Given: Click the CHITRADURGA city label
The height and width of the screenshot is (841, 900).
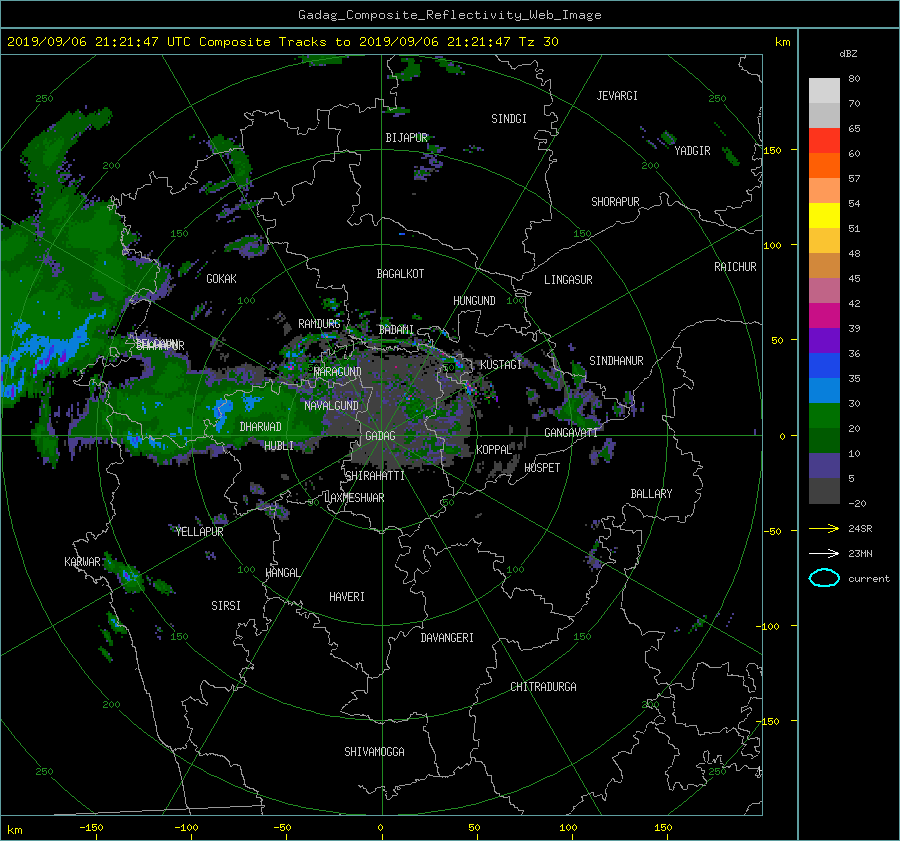Looking at the screenshot, I should 544,687.
